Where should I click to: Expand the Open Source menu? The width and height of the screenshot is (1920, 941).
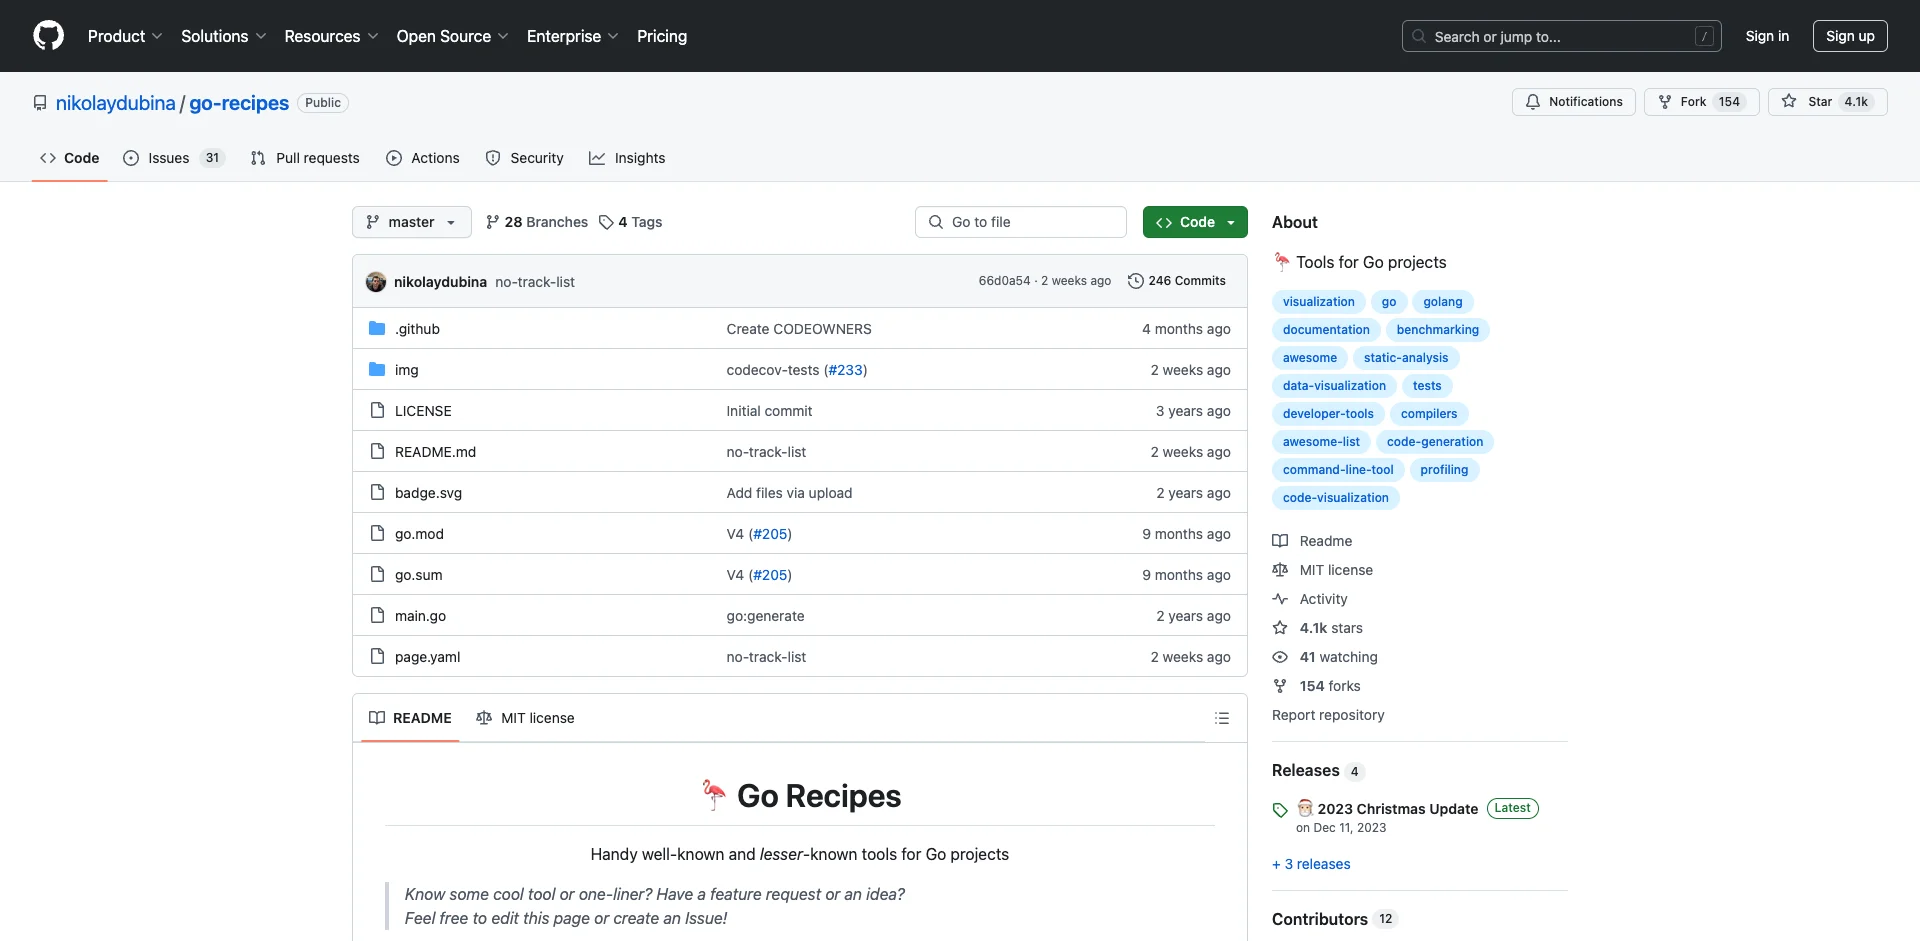(453, 36)
